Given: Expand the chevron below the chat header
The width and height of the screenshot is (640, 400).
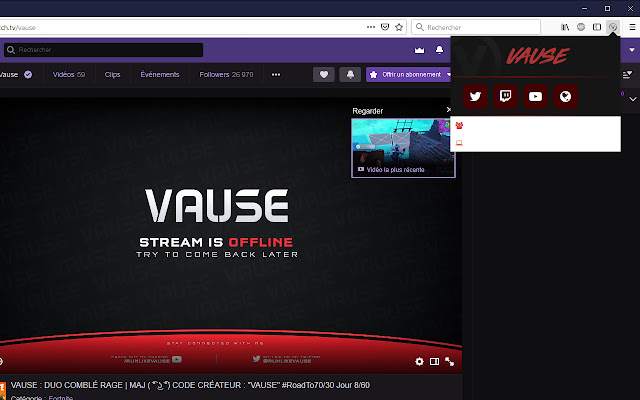Looking at the screenshot, I should pos(633,99).
